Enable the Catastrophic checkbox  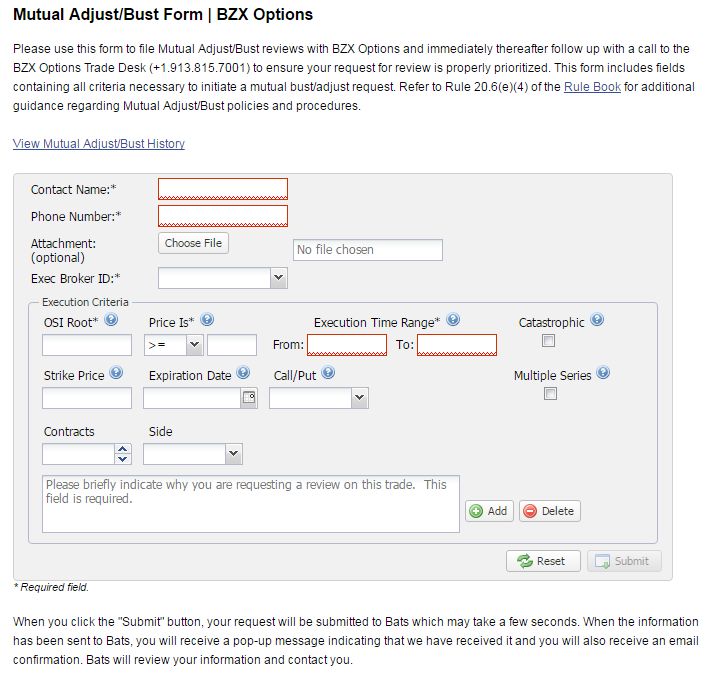coord(548,341)
